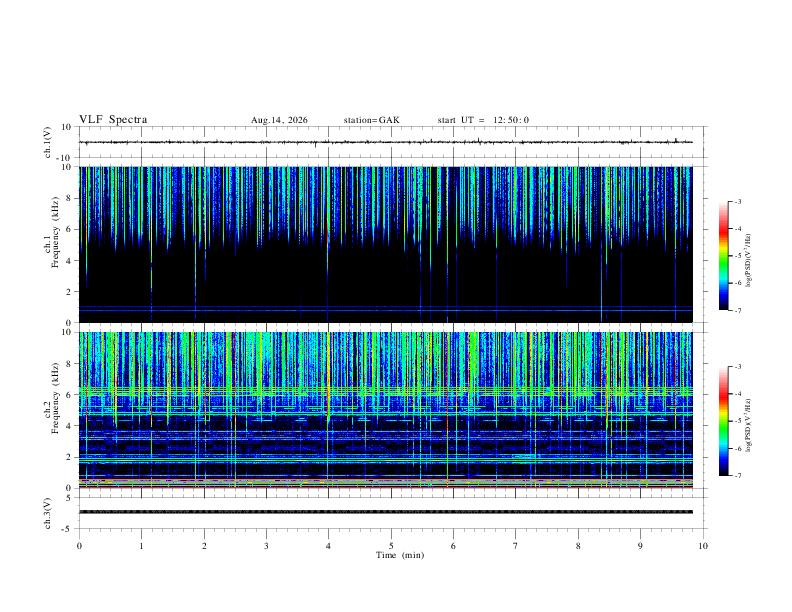Image resolution: width=792 pixels, height=612 pixels.
Task: Click the green 6 kHz band in ch.2 spectrogram
Action: coord(385,391)
